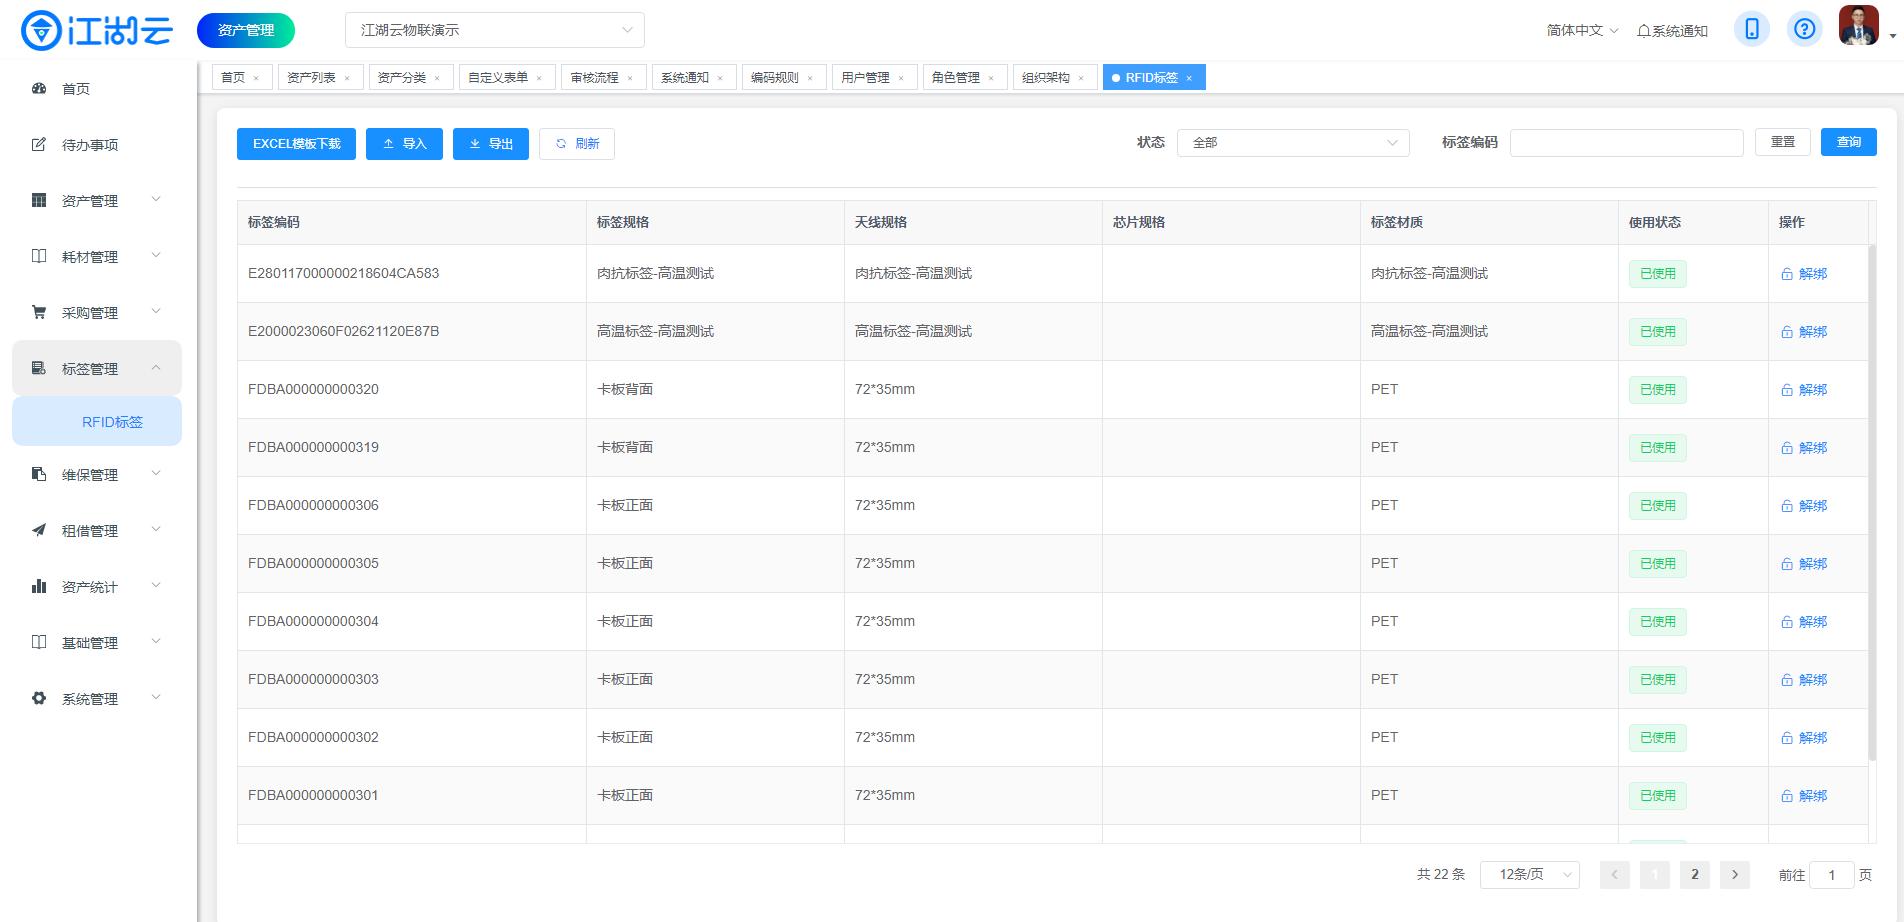This screenshot has height=922, width=1904.
Task: Click the mobile phone icon in header
Action: tap(1751, 29)
